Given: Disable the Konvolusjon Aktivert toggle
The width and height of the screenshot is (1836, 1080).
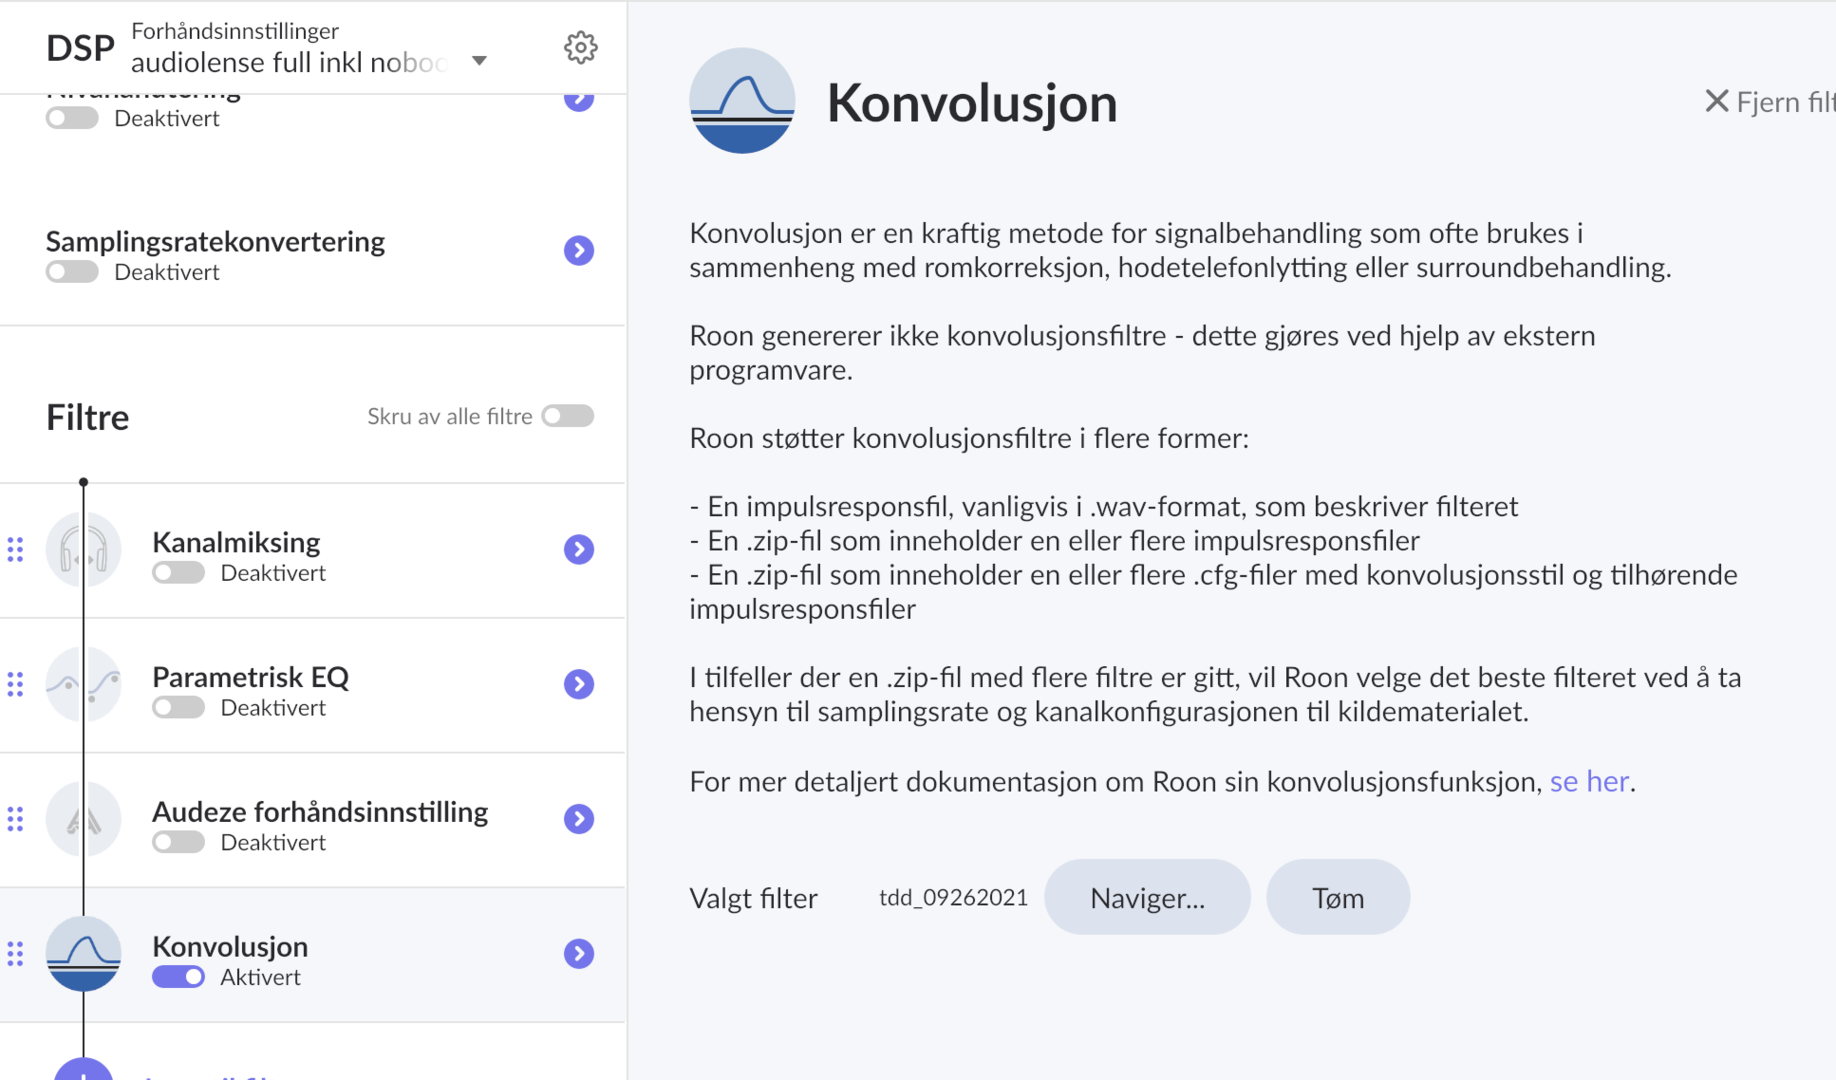Looking at the screenshot, I should tap(178, 977).
